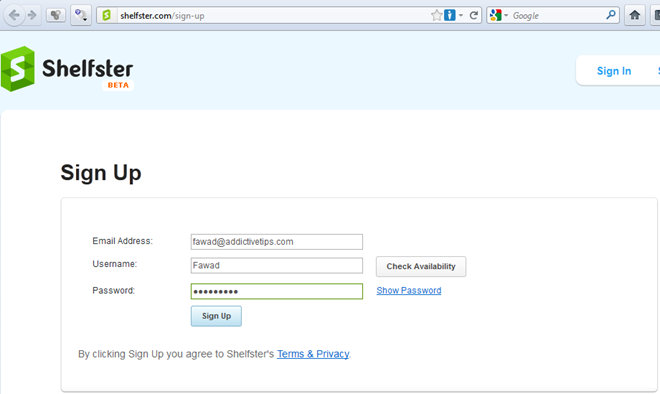
Task: Go to browser home page icon
Action: pos(635,16)
